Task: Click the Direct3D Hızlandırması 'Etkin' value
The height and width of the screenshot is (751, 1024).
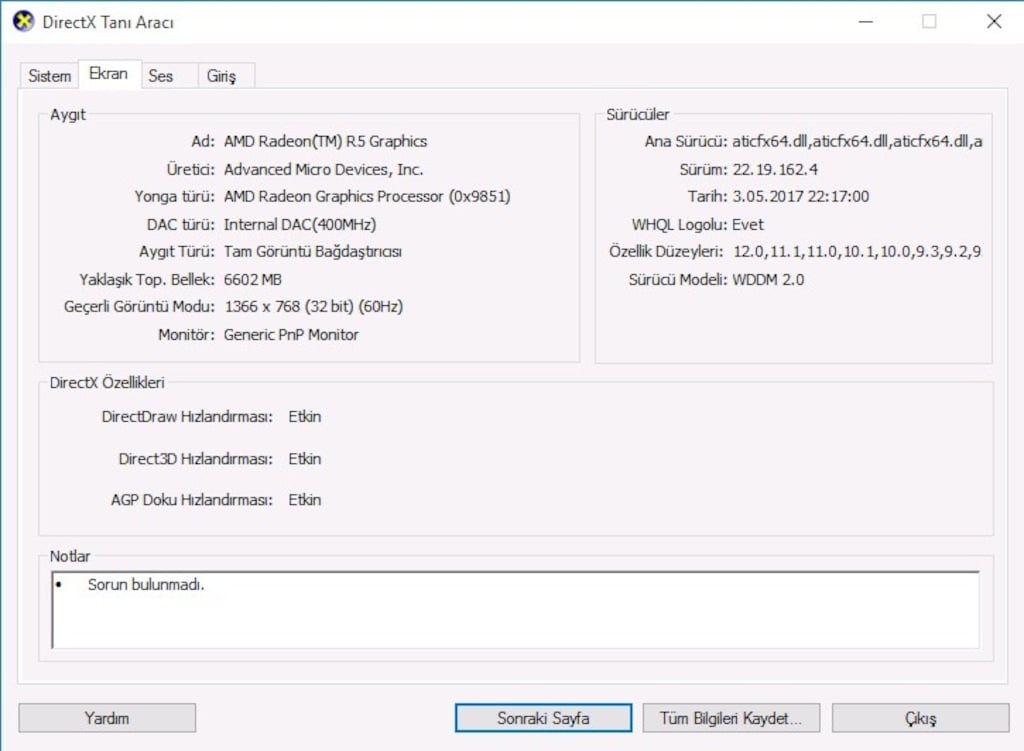Action: 305,459
